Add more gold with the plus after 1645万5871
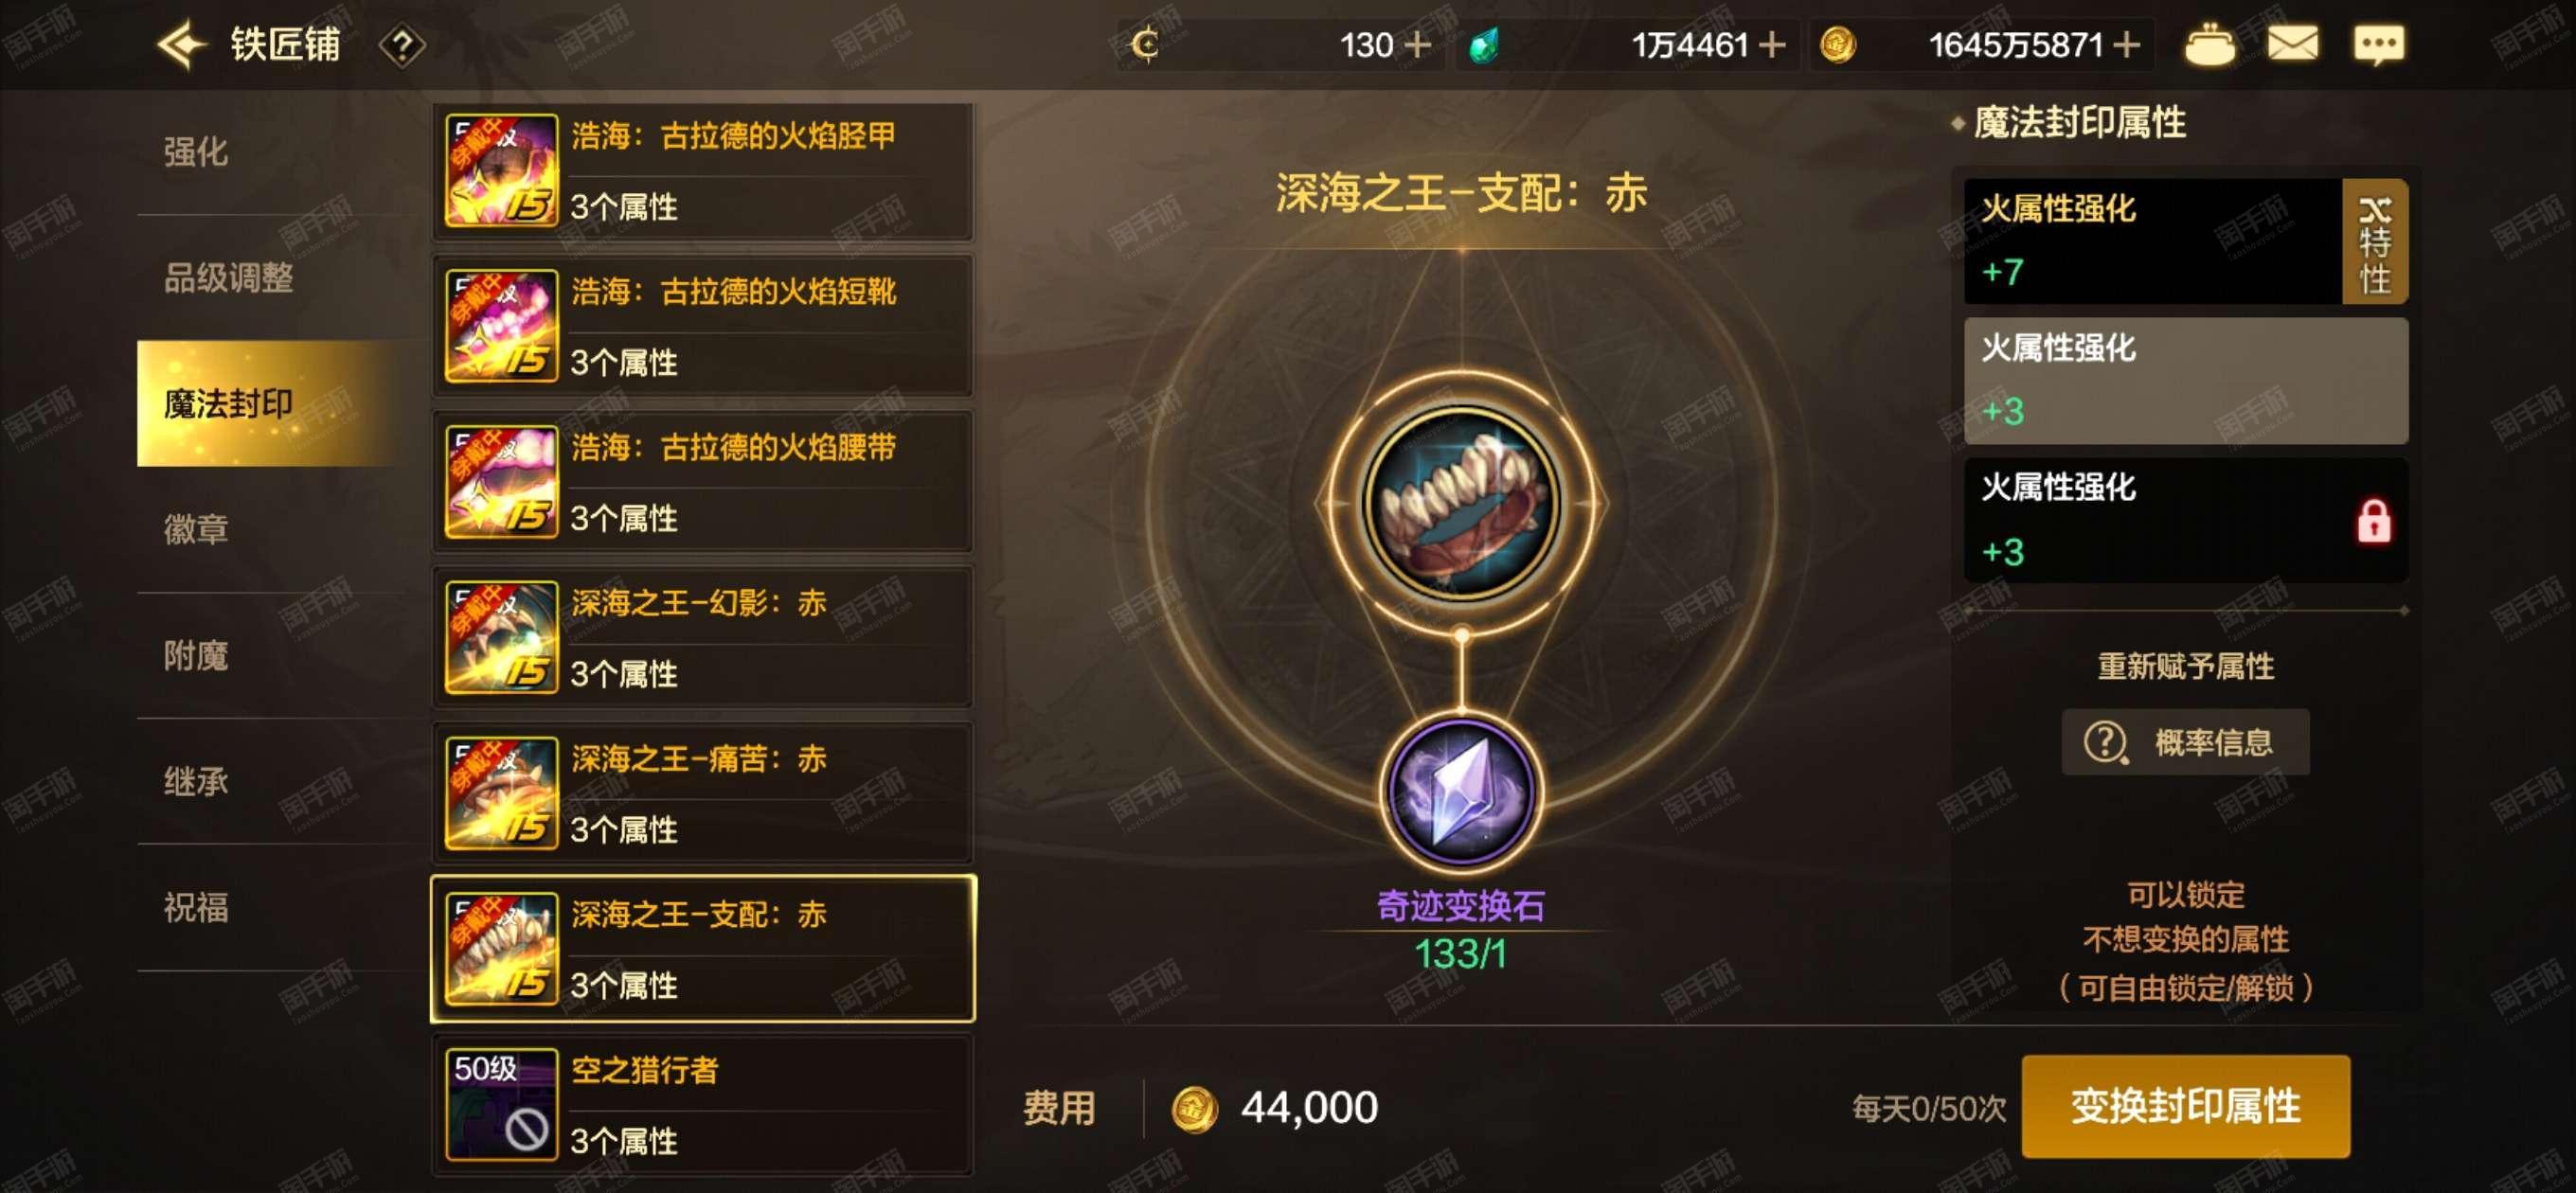This screenshot has width=2576, height=1193. pyautogui.click(x=2126, y=45)
